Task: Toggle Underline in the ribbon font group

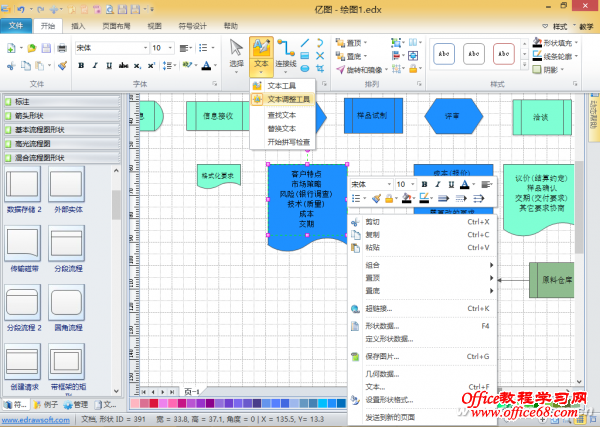Action: pos(109,66)
